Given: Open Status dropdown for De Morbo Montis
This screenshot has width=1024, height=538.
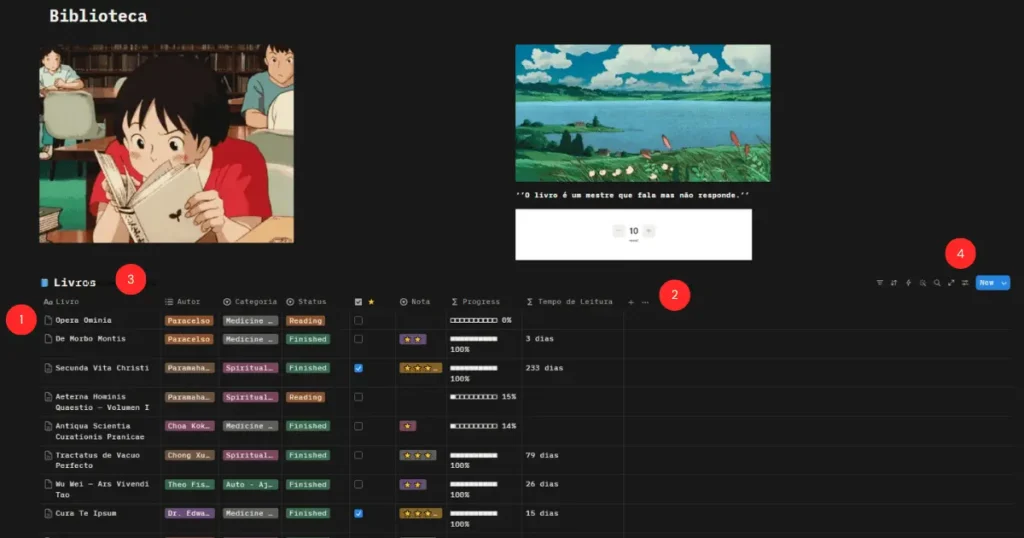Looking at the screenshot, I should (x=308, y=340).
